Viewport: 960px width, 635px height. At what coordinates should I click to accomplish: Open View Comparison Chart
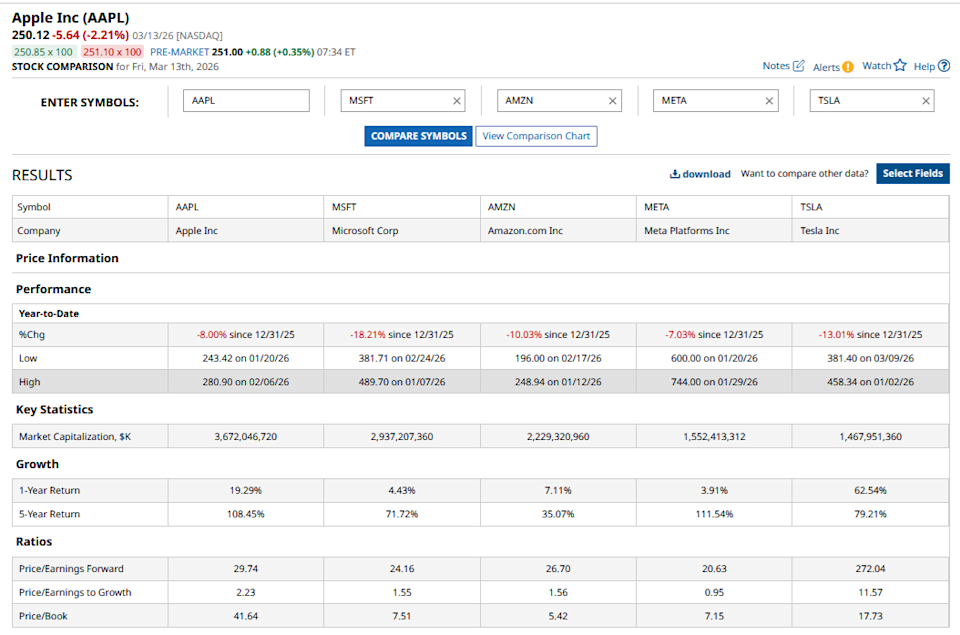click(536, 136)
